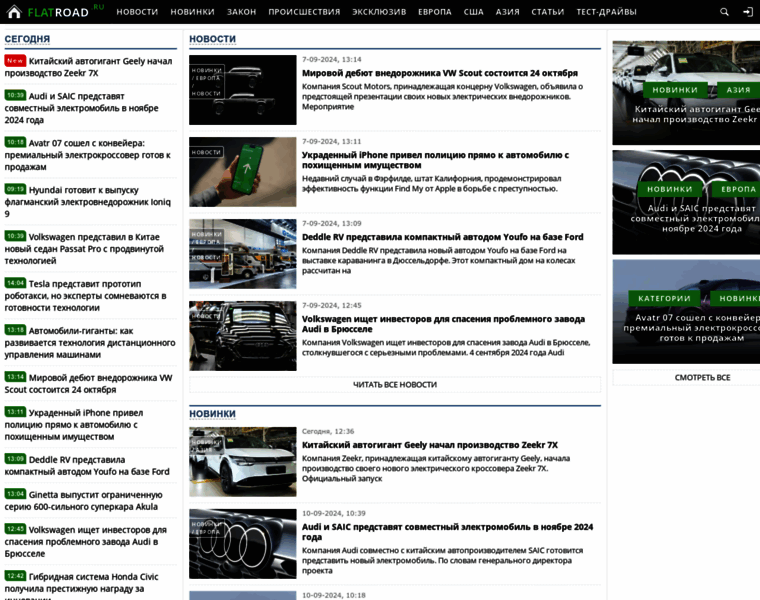Open sidebar story Deddle RV Youfo camper
The height and width of the screenshot is (600, 760).
[x=87, y=465]
